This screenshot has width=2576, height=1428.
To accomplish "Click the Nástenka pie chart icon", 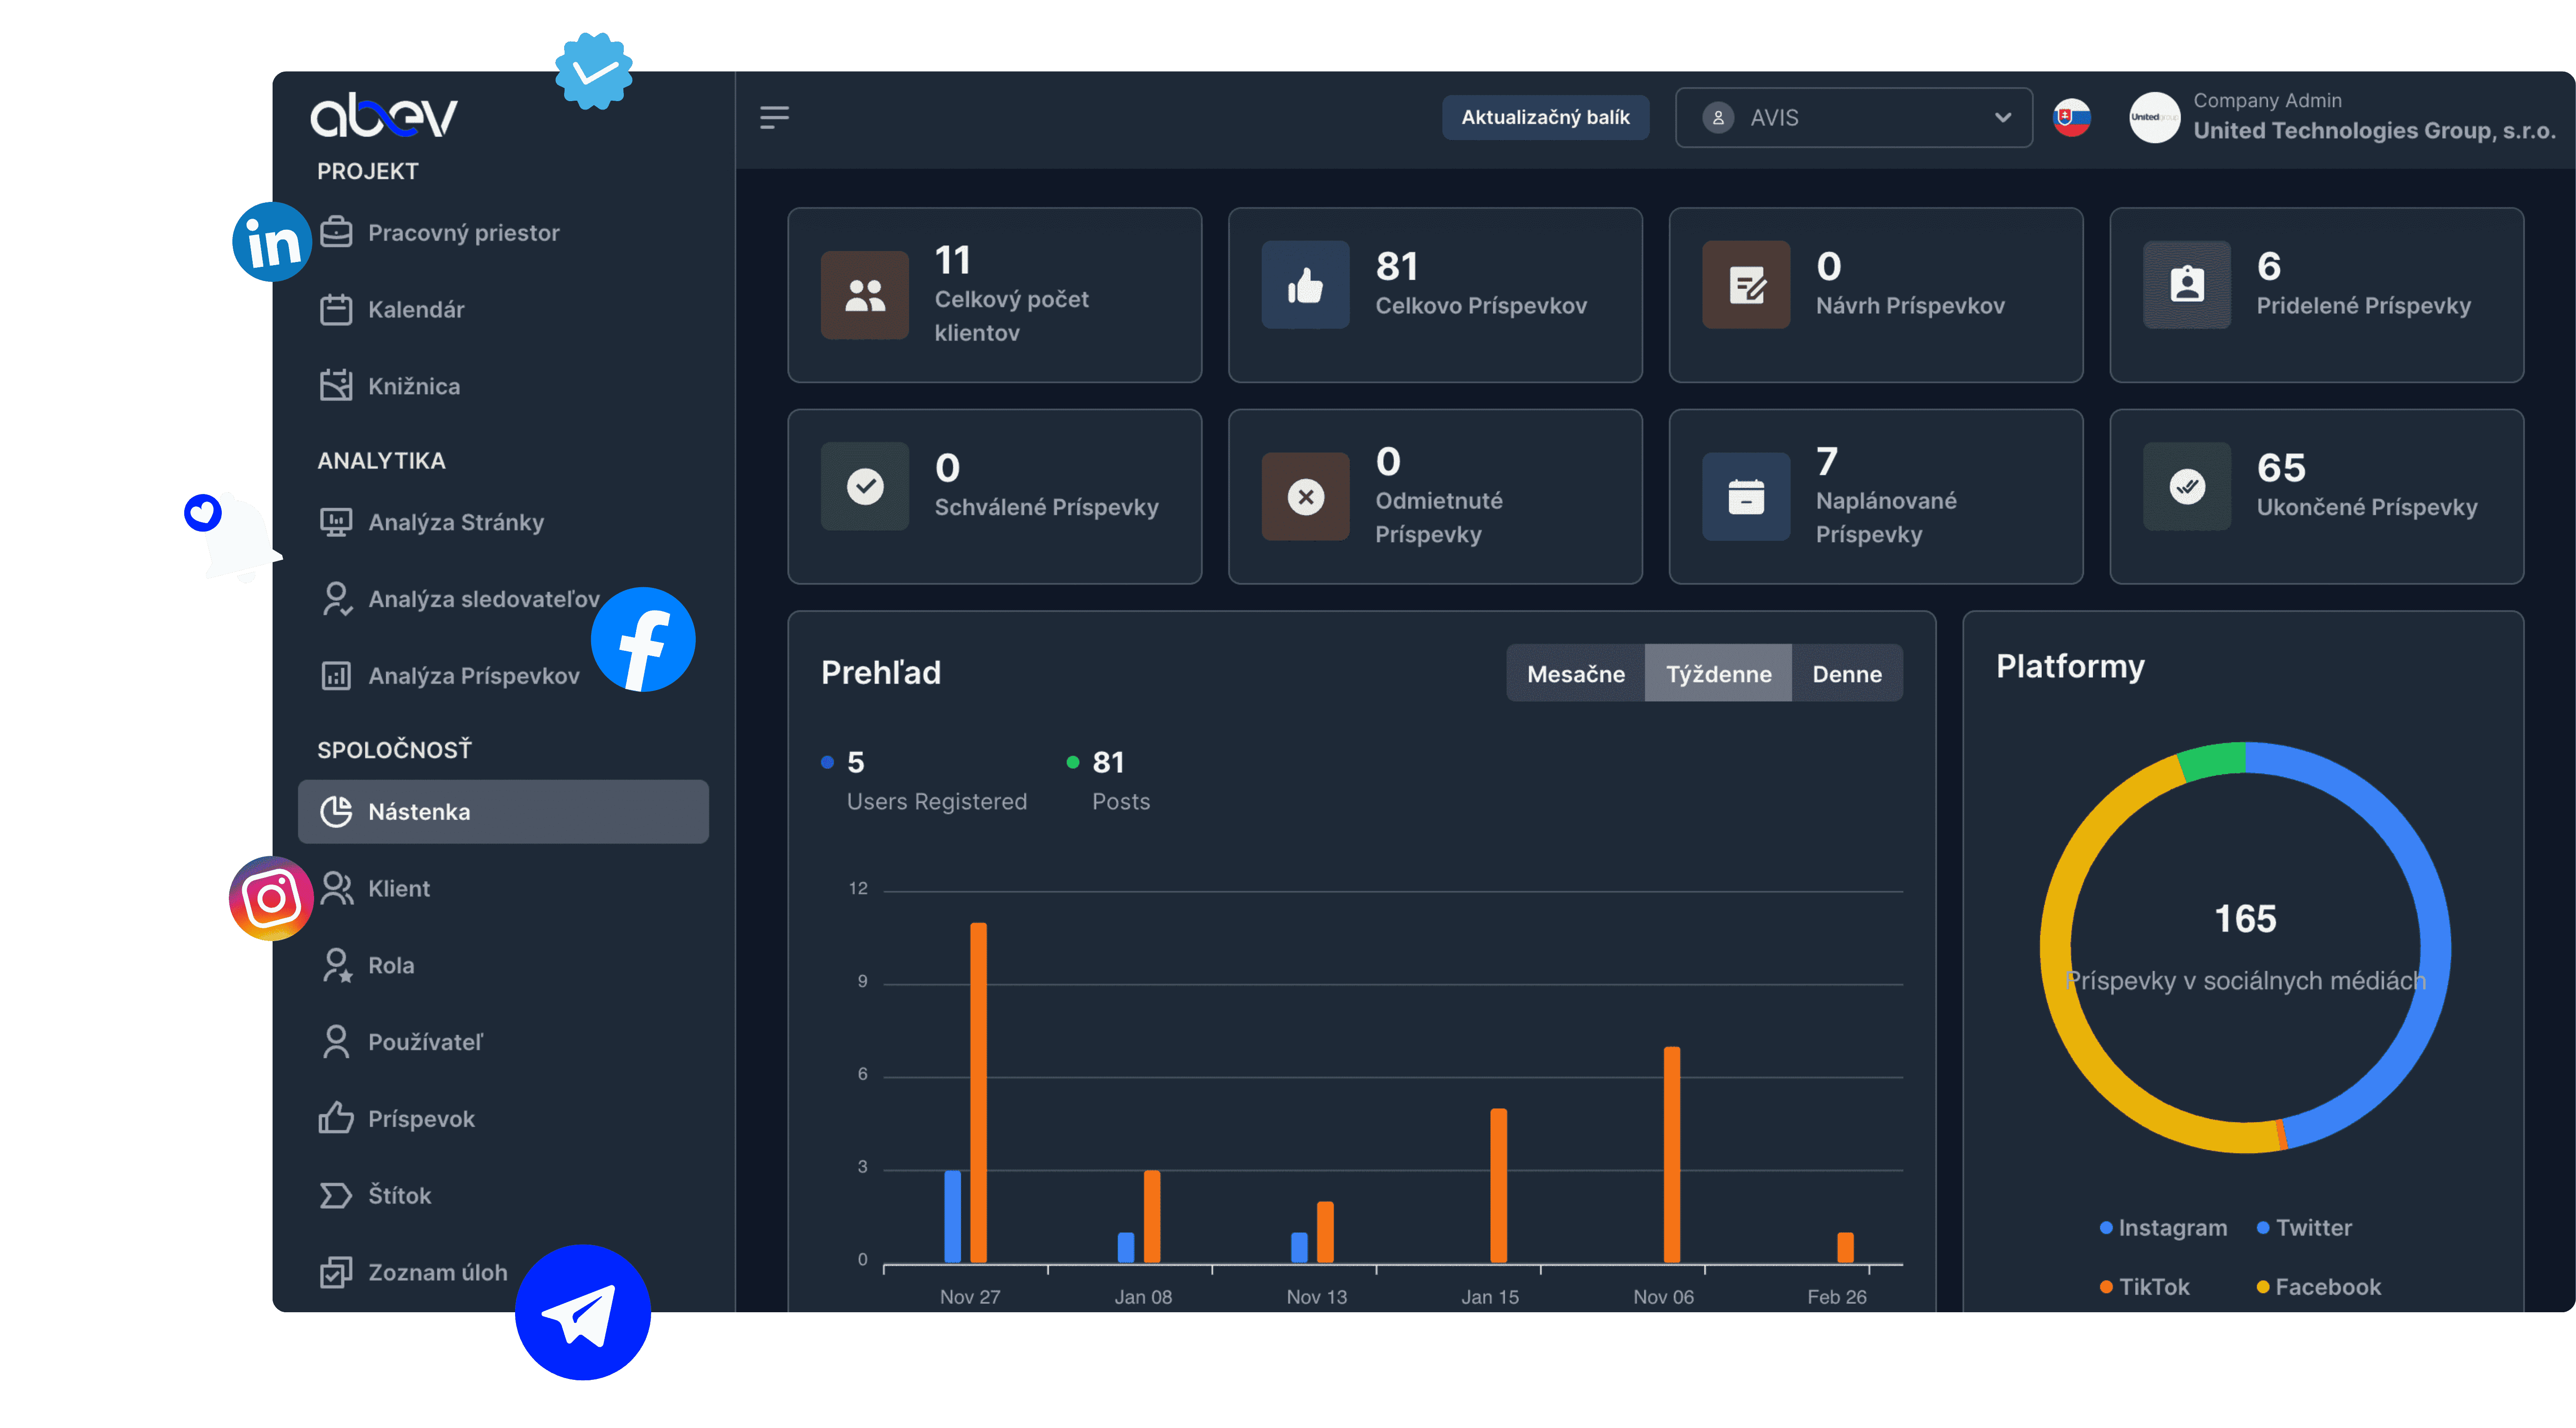I will 336,812.
